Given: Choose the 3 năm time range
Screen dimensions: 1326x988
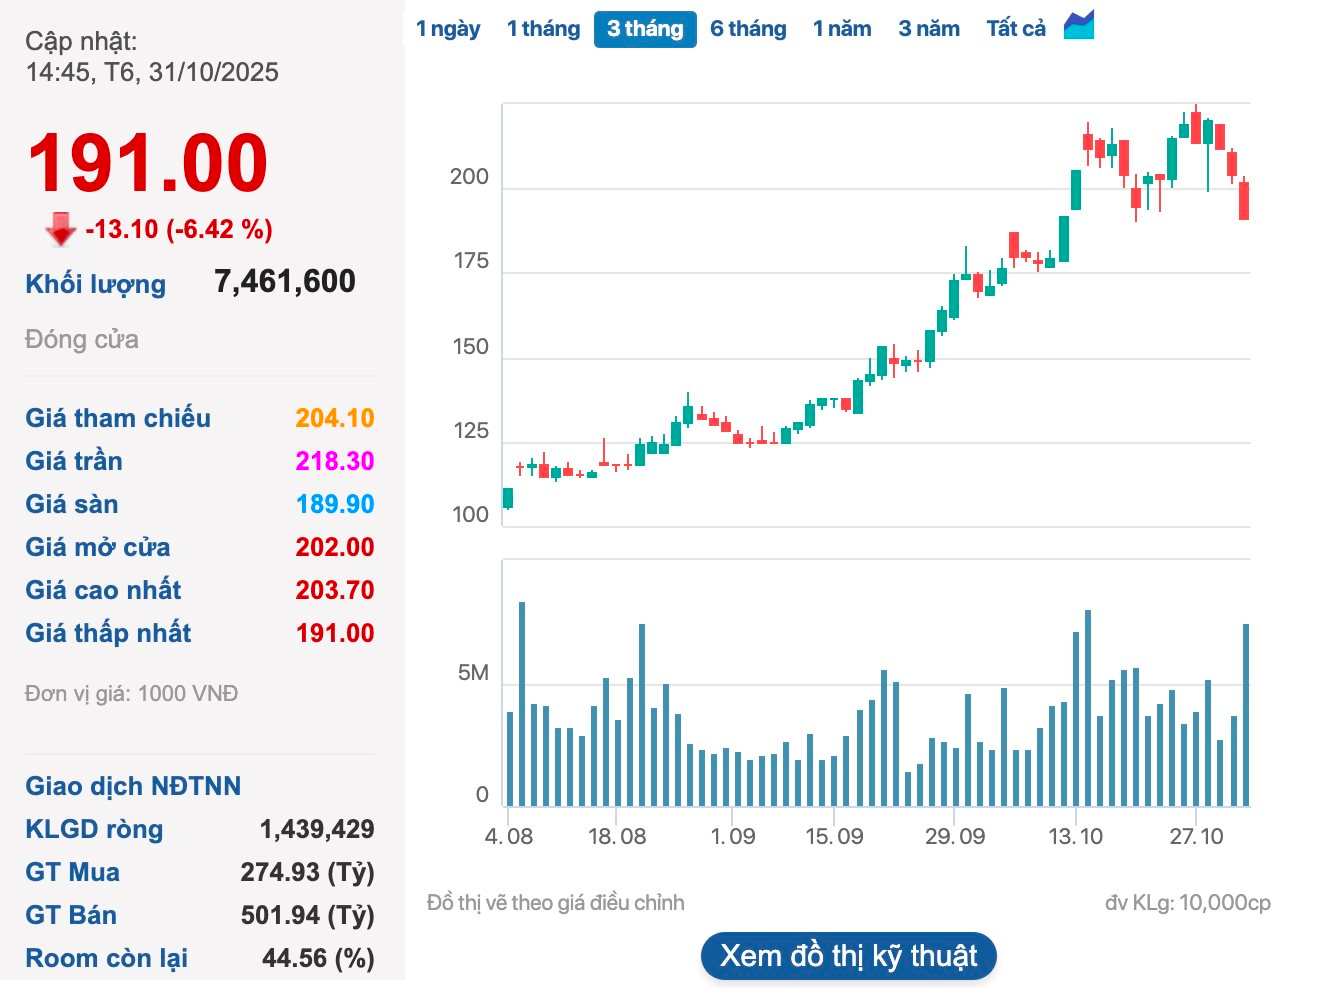Looking at the screenshot, I should (929, 29).
